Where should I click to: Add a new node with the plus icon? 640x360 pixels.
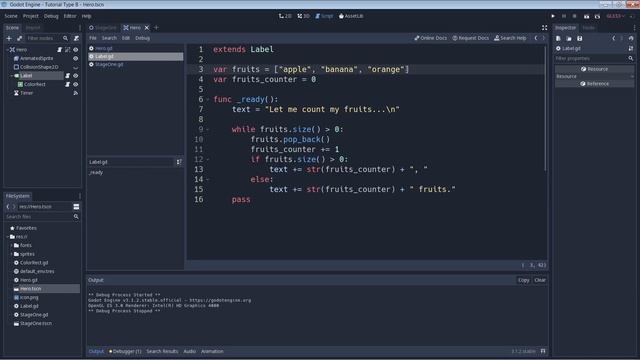tap(9, 38)
